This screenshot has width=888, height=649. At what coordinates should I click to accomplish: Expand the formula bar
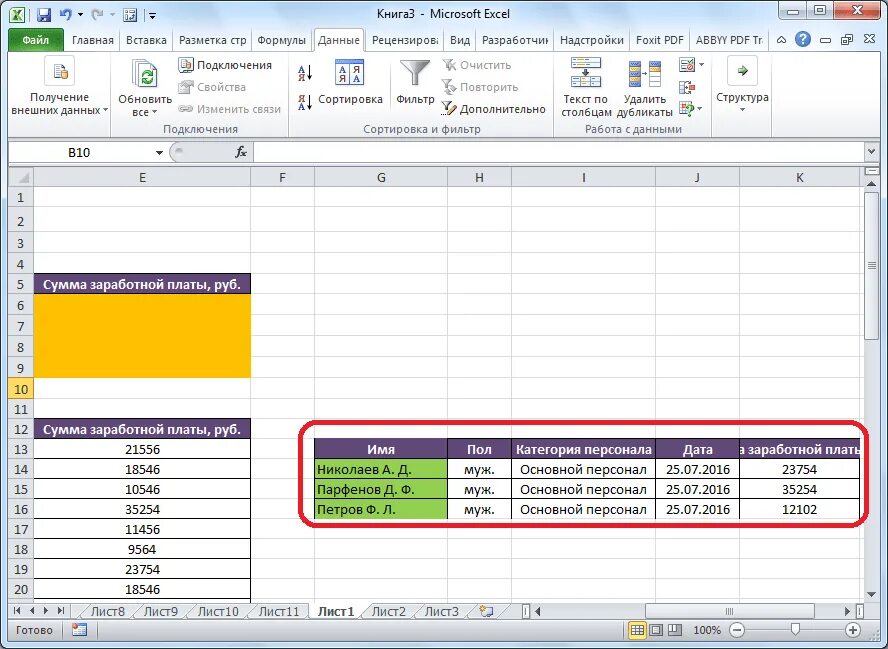click(x=871, y=152)
